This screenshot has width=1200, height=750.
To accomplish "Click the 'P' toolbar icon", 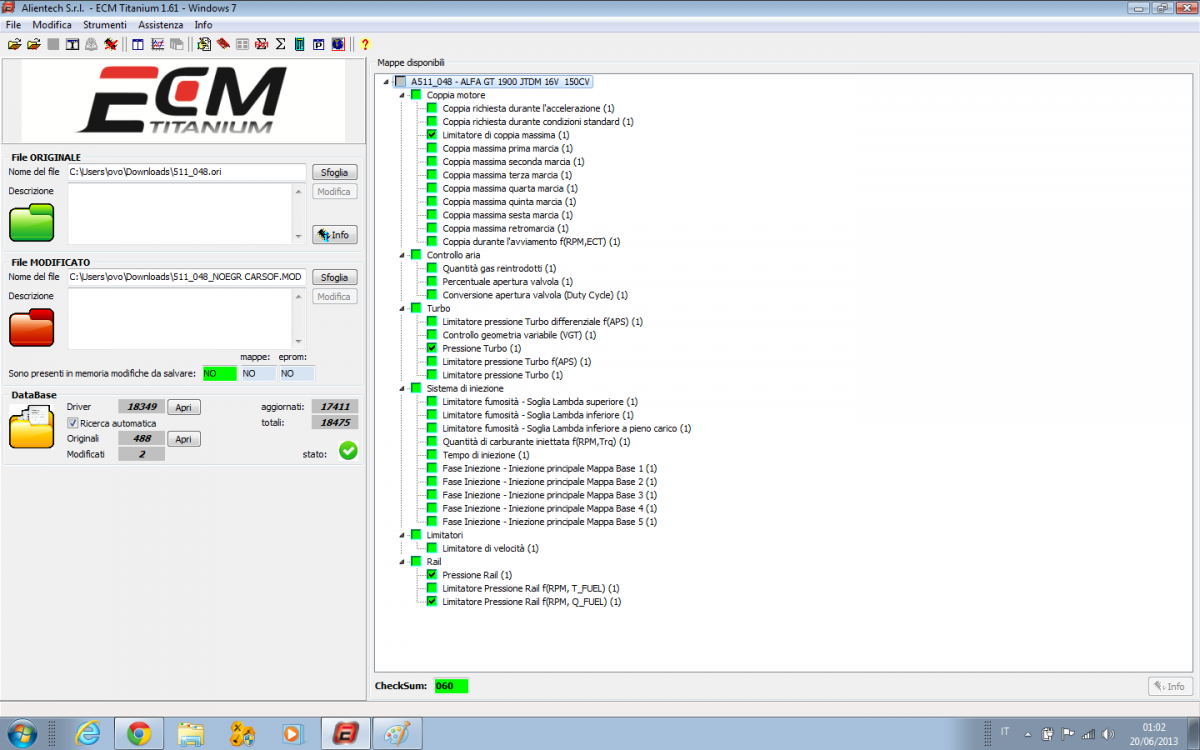I will (319, 44).
